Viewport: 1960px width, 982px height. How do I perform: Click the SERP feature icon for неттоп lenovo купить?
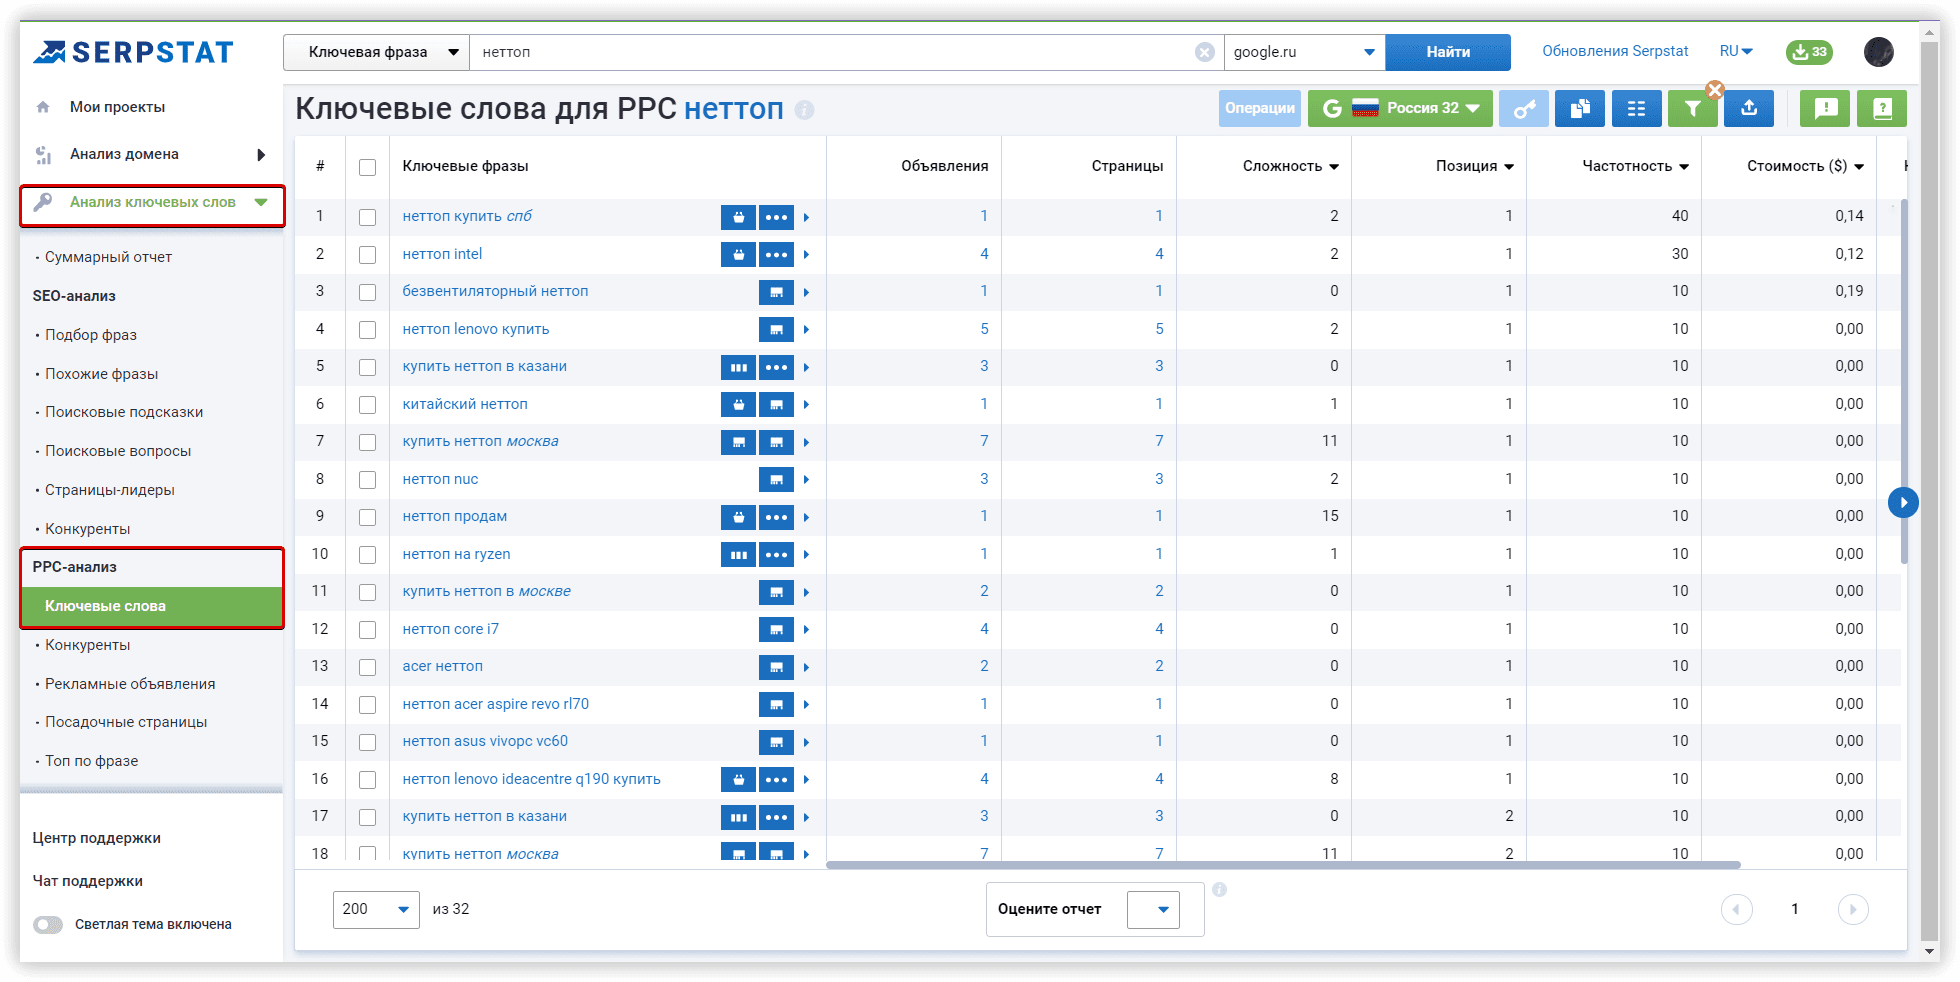[x=776, y=330]
